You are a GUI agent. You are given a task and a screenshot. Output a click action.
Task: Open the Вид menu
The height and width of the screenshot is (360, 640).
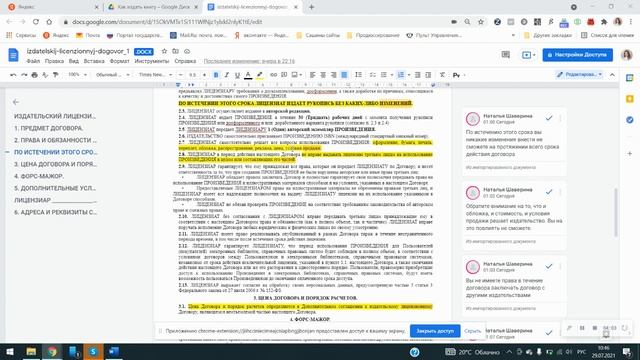(73, 61)
